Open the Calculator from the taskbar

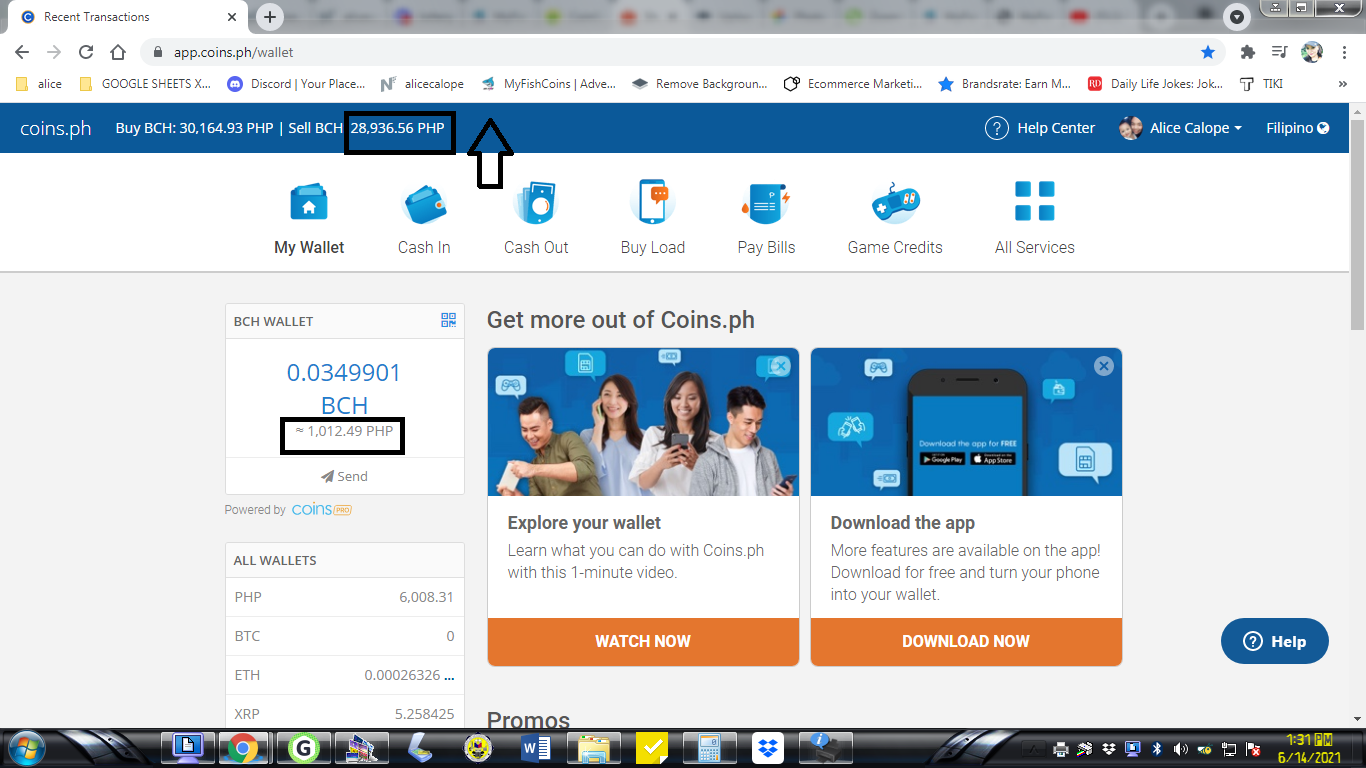pyautogui.click(x=710, y=748)
